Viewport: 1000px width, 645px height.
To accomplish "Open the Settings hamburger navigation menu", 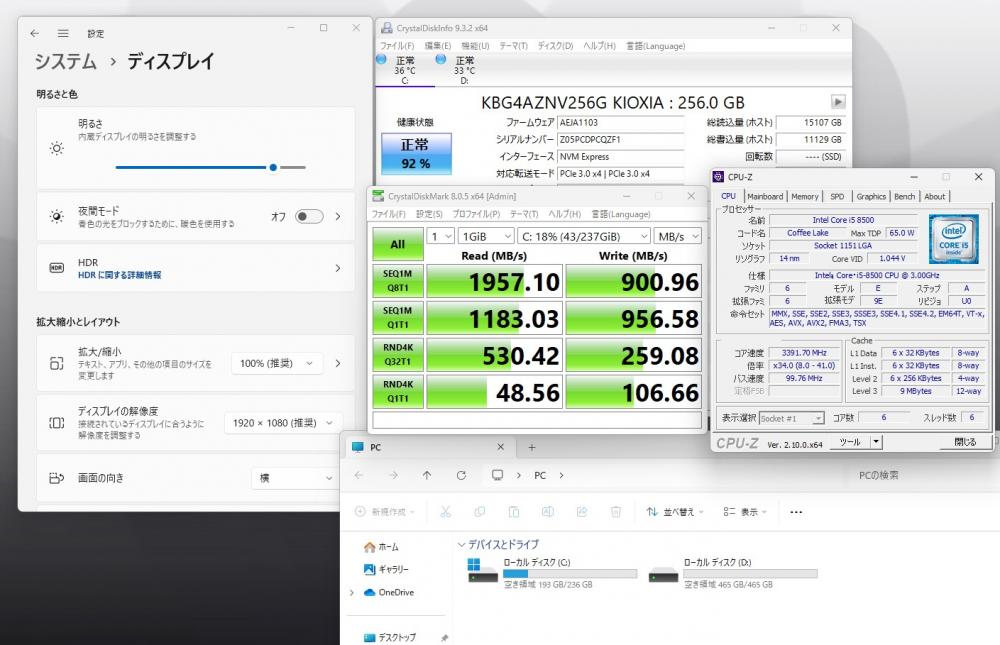I will 62,33.
